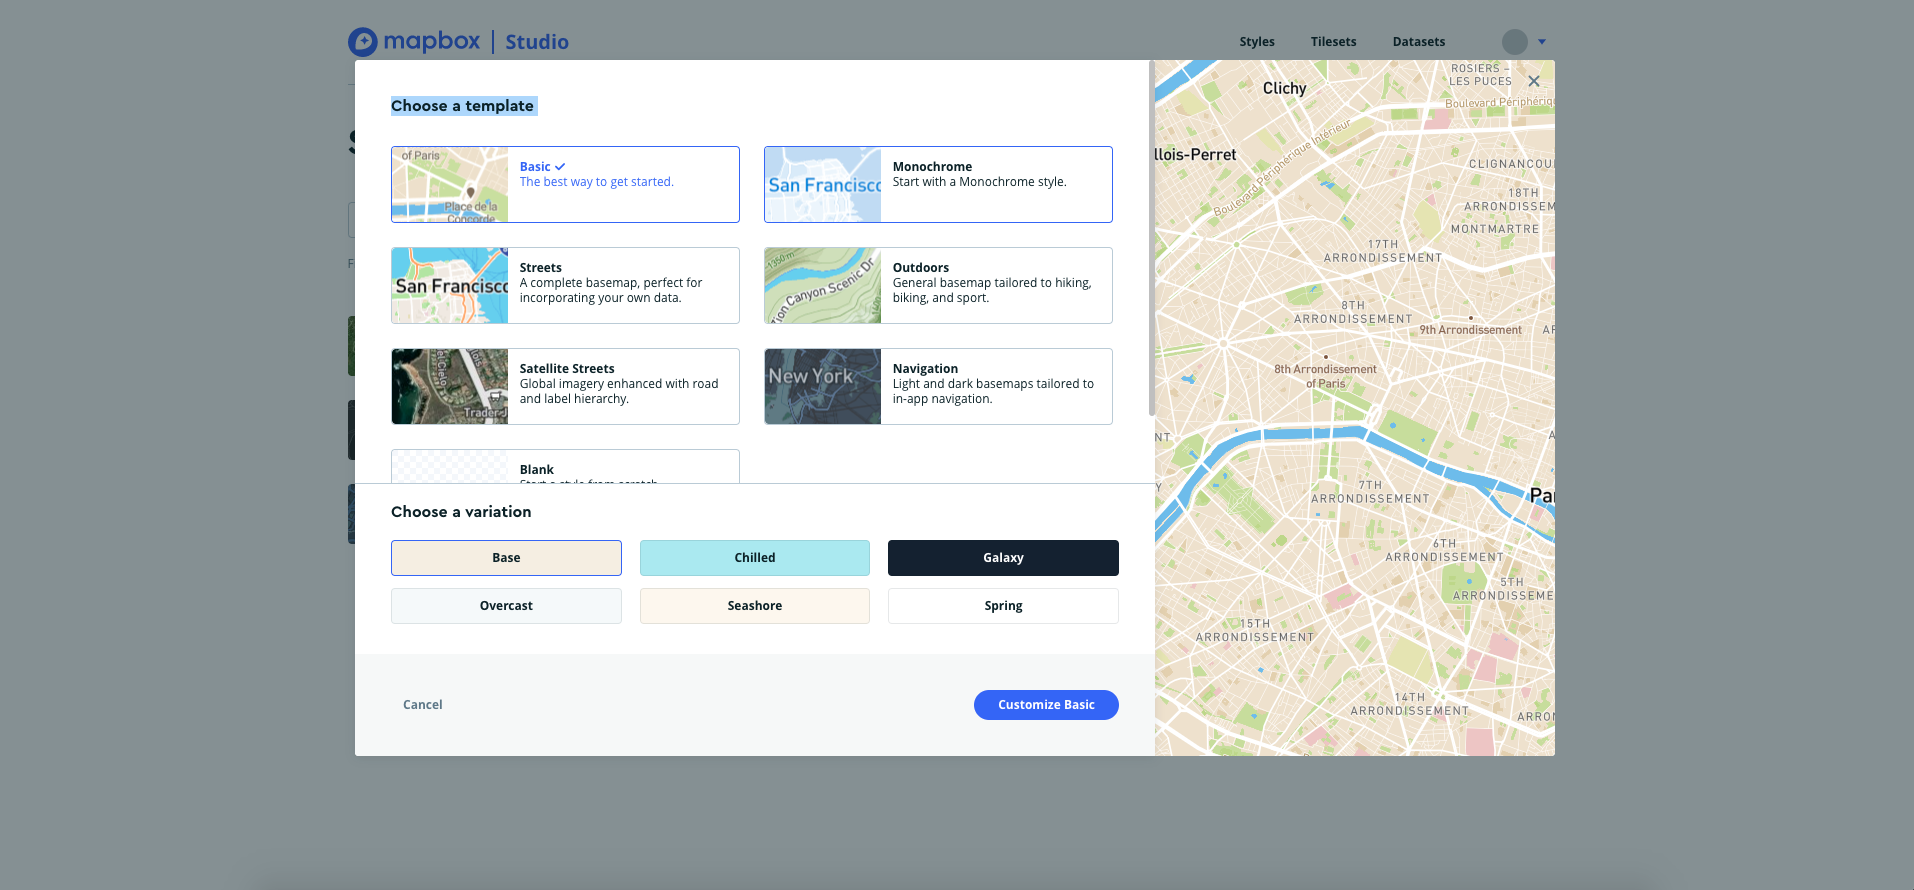Screen dimensions: 1914x890
Task: Expand the account dropdown arrow
Action: 1542,42
